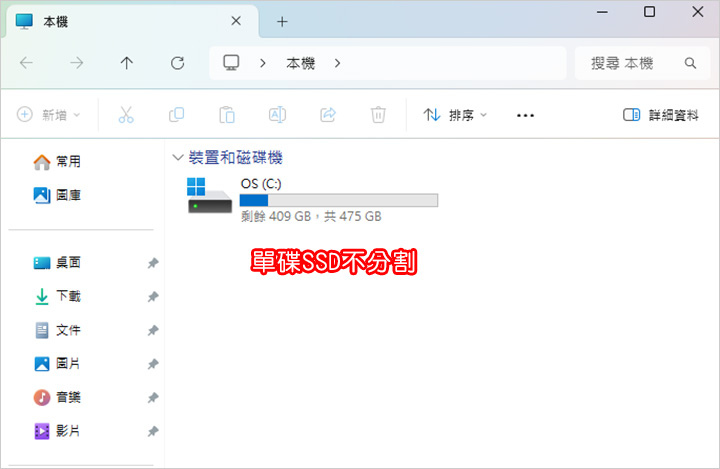Open the 排序 sort dropdown

(x=455, y=115)
